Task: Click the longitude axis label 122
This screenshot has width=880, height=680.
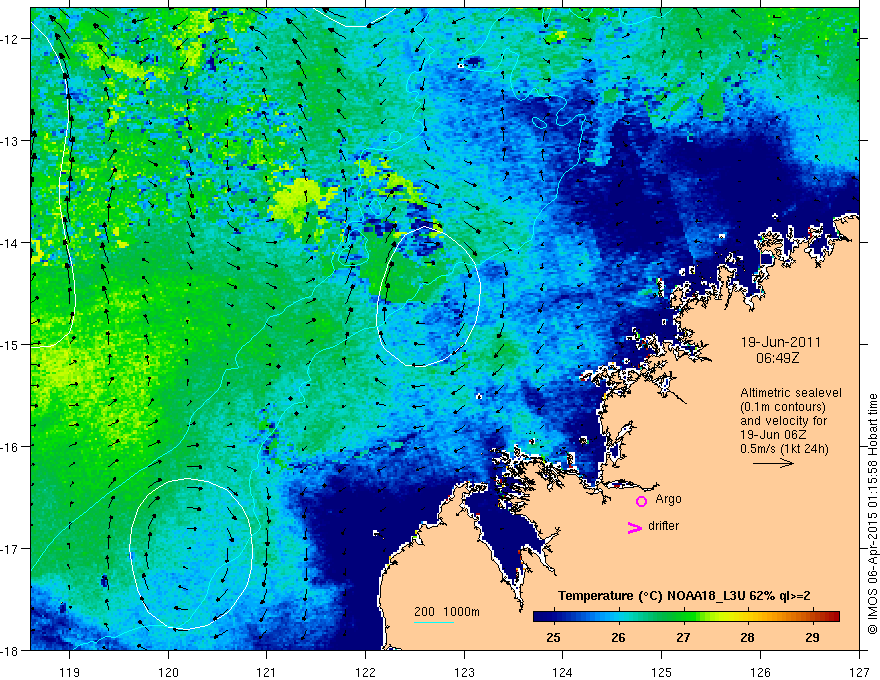Action: (x=365, y=672)
